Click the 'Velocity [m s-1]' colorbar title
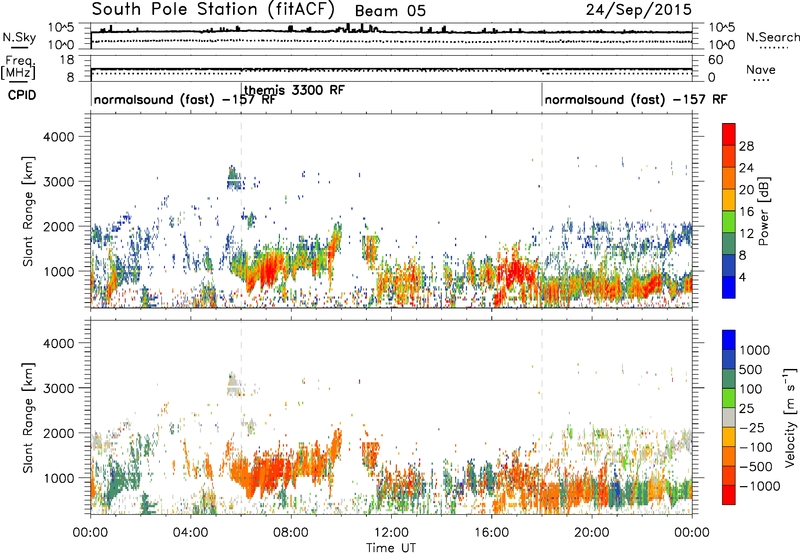This screenshot has width=800, height=554. pyautogui.click(x=790, y=417)
